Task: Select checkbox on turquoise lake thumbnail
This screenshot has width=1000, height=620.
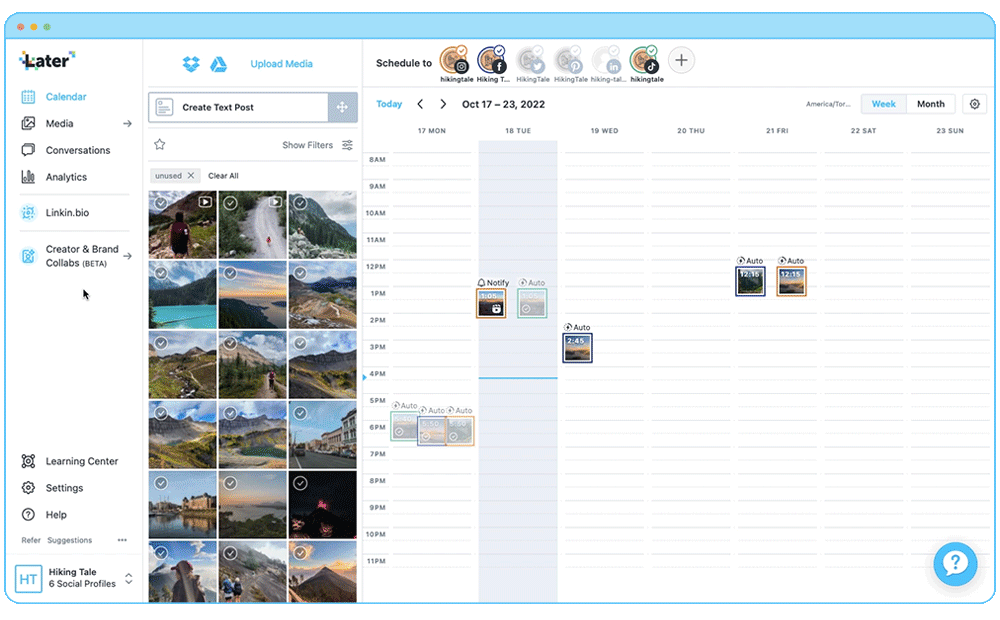Action: 161,273
